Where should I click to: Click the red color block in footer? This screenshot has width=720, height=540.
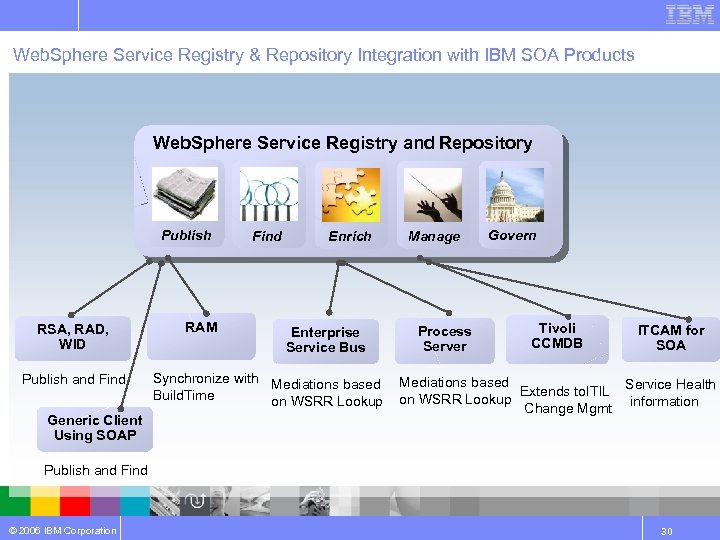click(75, 501)
